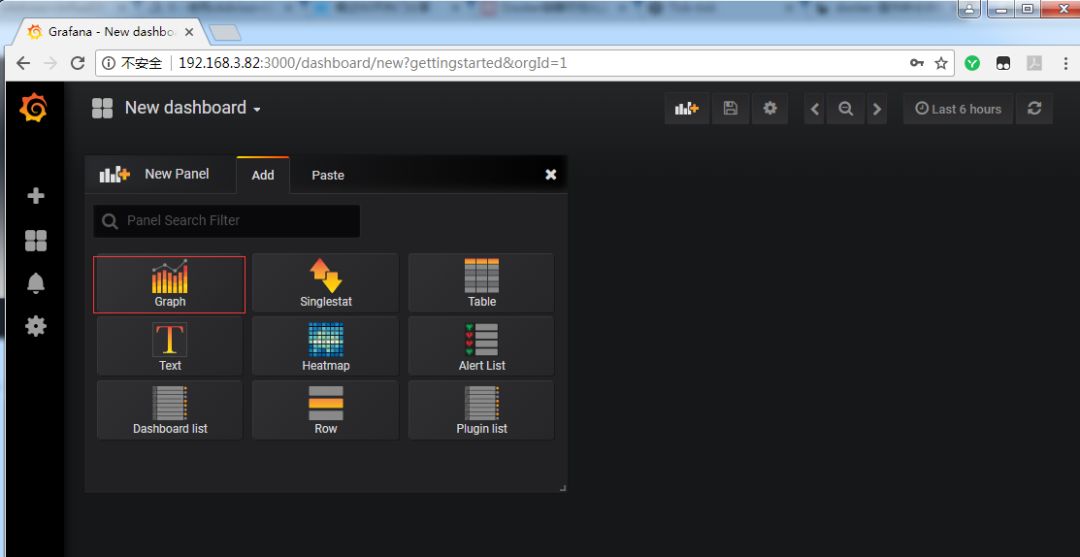Viewport: 1080px width, 557px height.
Task: Open a new browser tab
Action: (x=225, y=32)
